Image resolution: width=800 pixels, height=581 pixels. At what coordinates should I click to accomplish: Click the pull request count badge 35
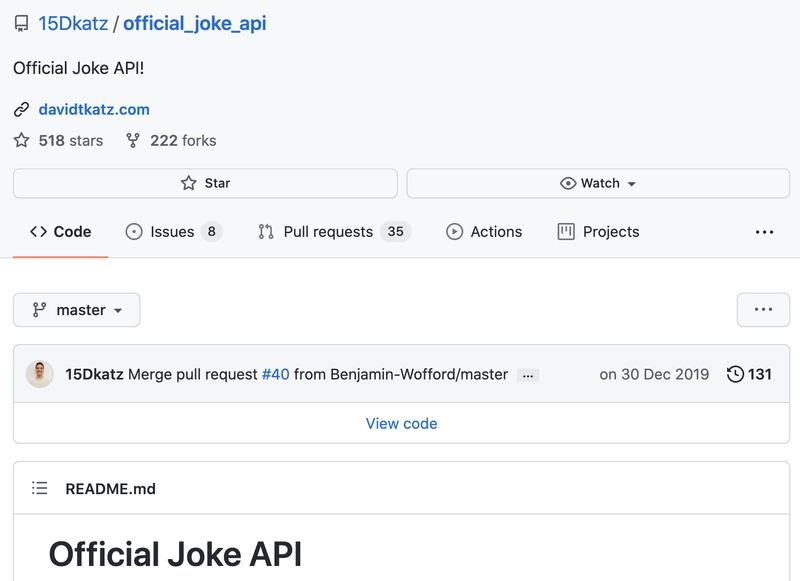(395, 232)
